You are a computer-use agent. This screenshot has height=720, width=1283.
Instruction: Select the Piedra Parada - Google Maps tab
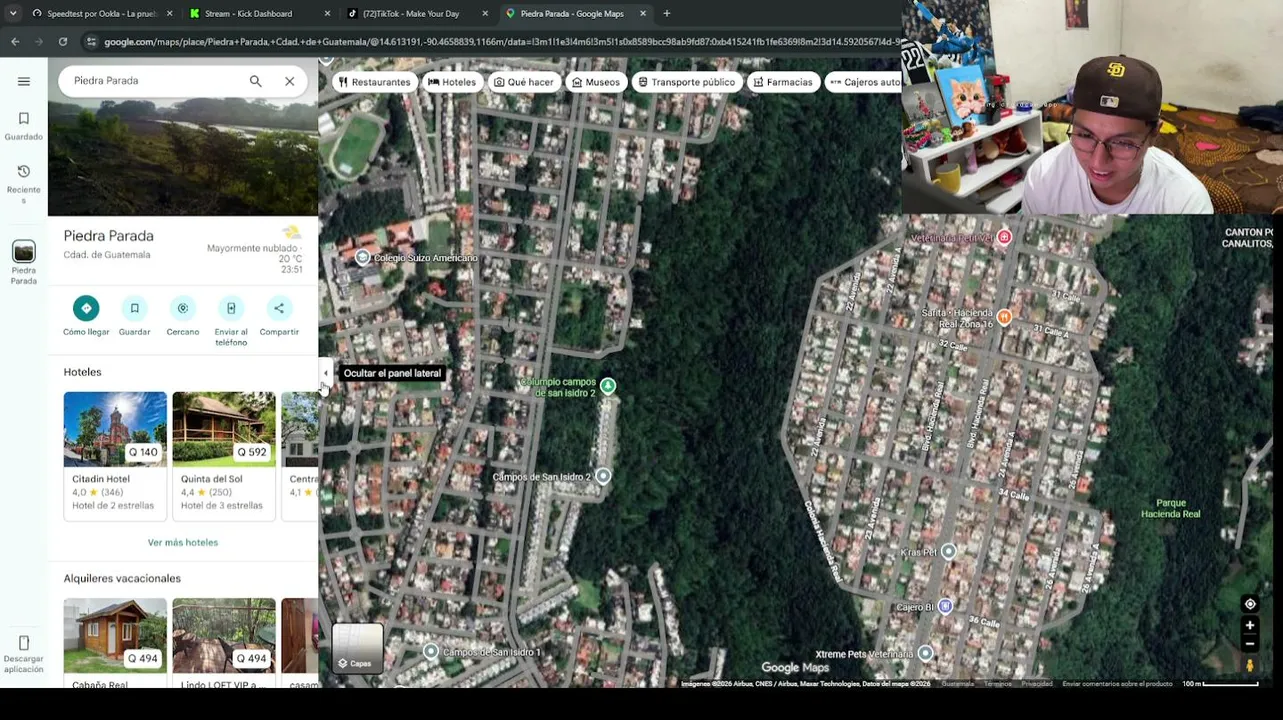point(574,14)
